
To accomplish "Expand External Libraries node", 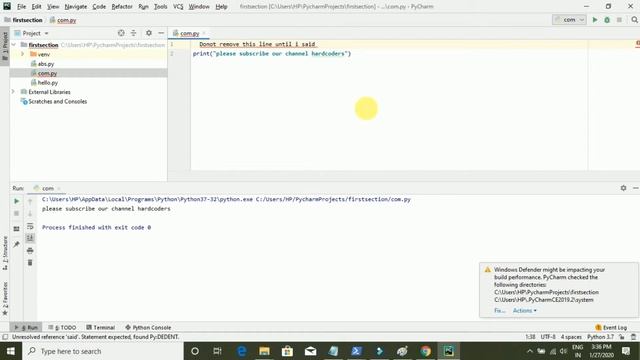I will tap(13, 92).
